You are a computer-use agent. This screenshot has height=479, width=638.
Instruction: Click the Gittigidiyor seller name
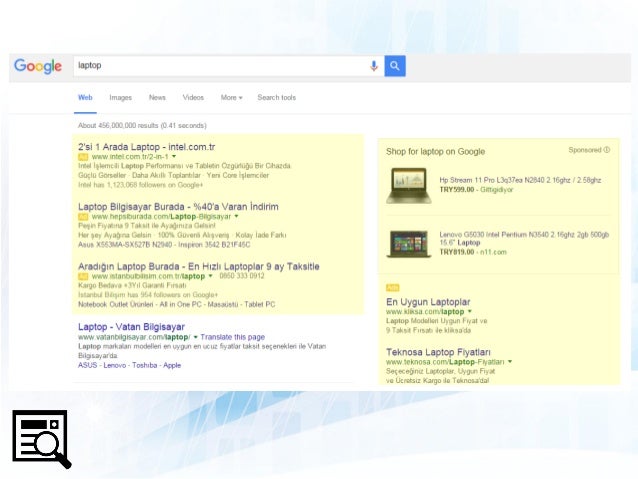click(496, 190)
